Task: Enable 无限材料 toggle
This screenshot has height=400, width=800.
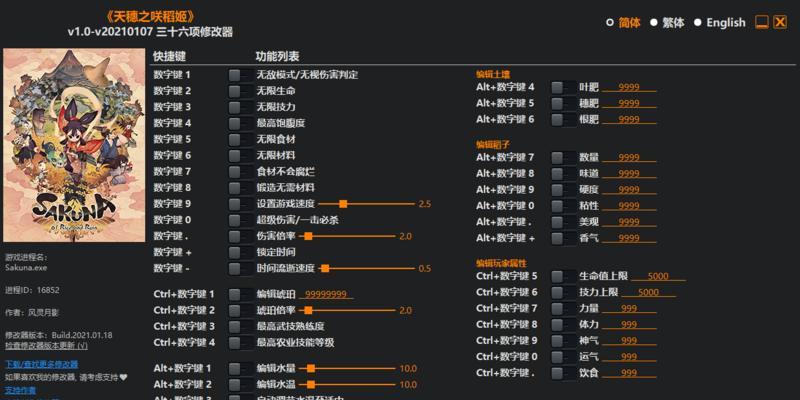Action: pos(240,156)
